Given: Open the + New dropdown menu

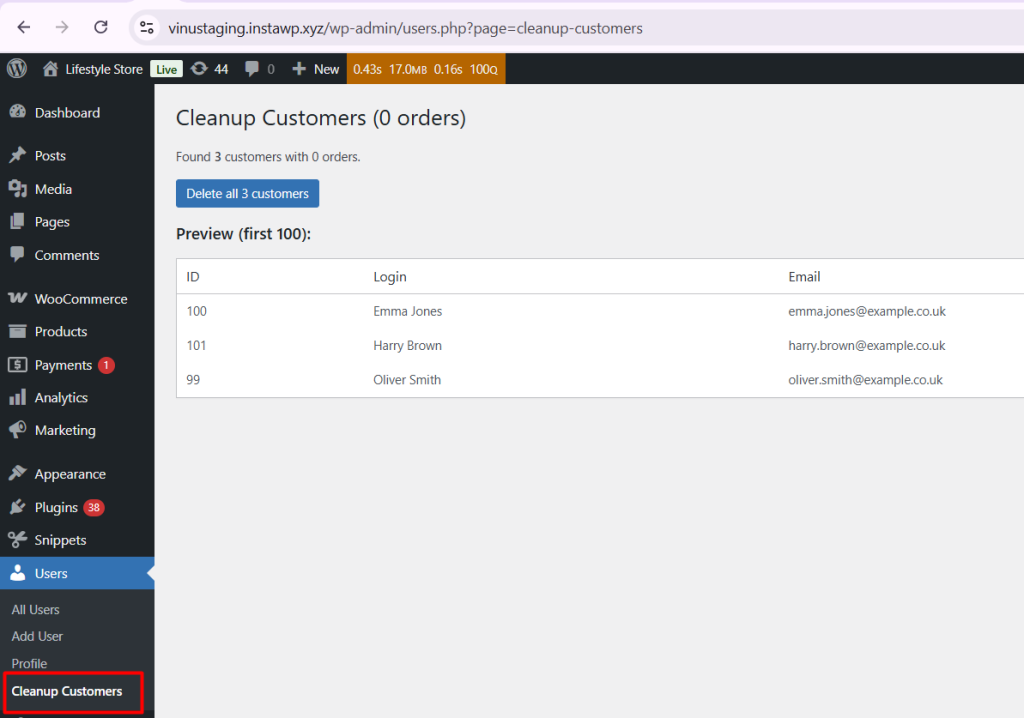Looking at the screenshot, I should [x=315, y=68].
